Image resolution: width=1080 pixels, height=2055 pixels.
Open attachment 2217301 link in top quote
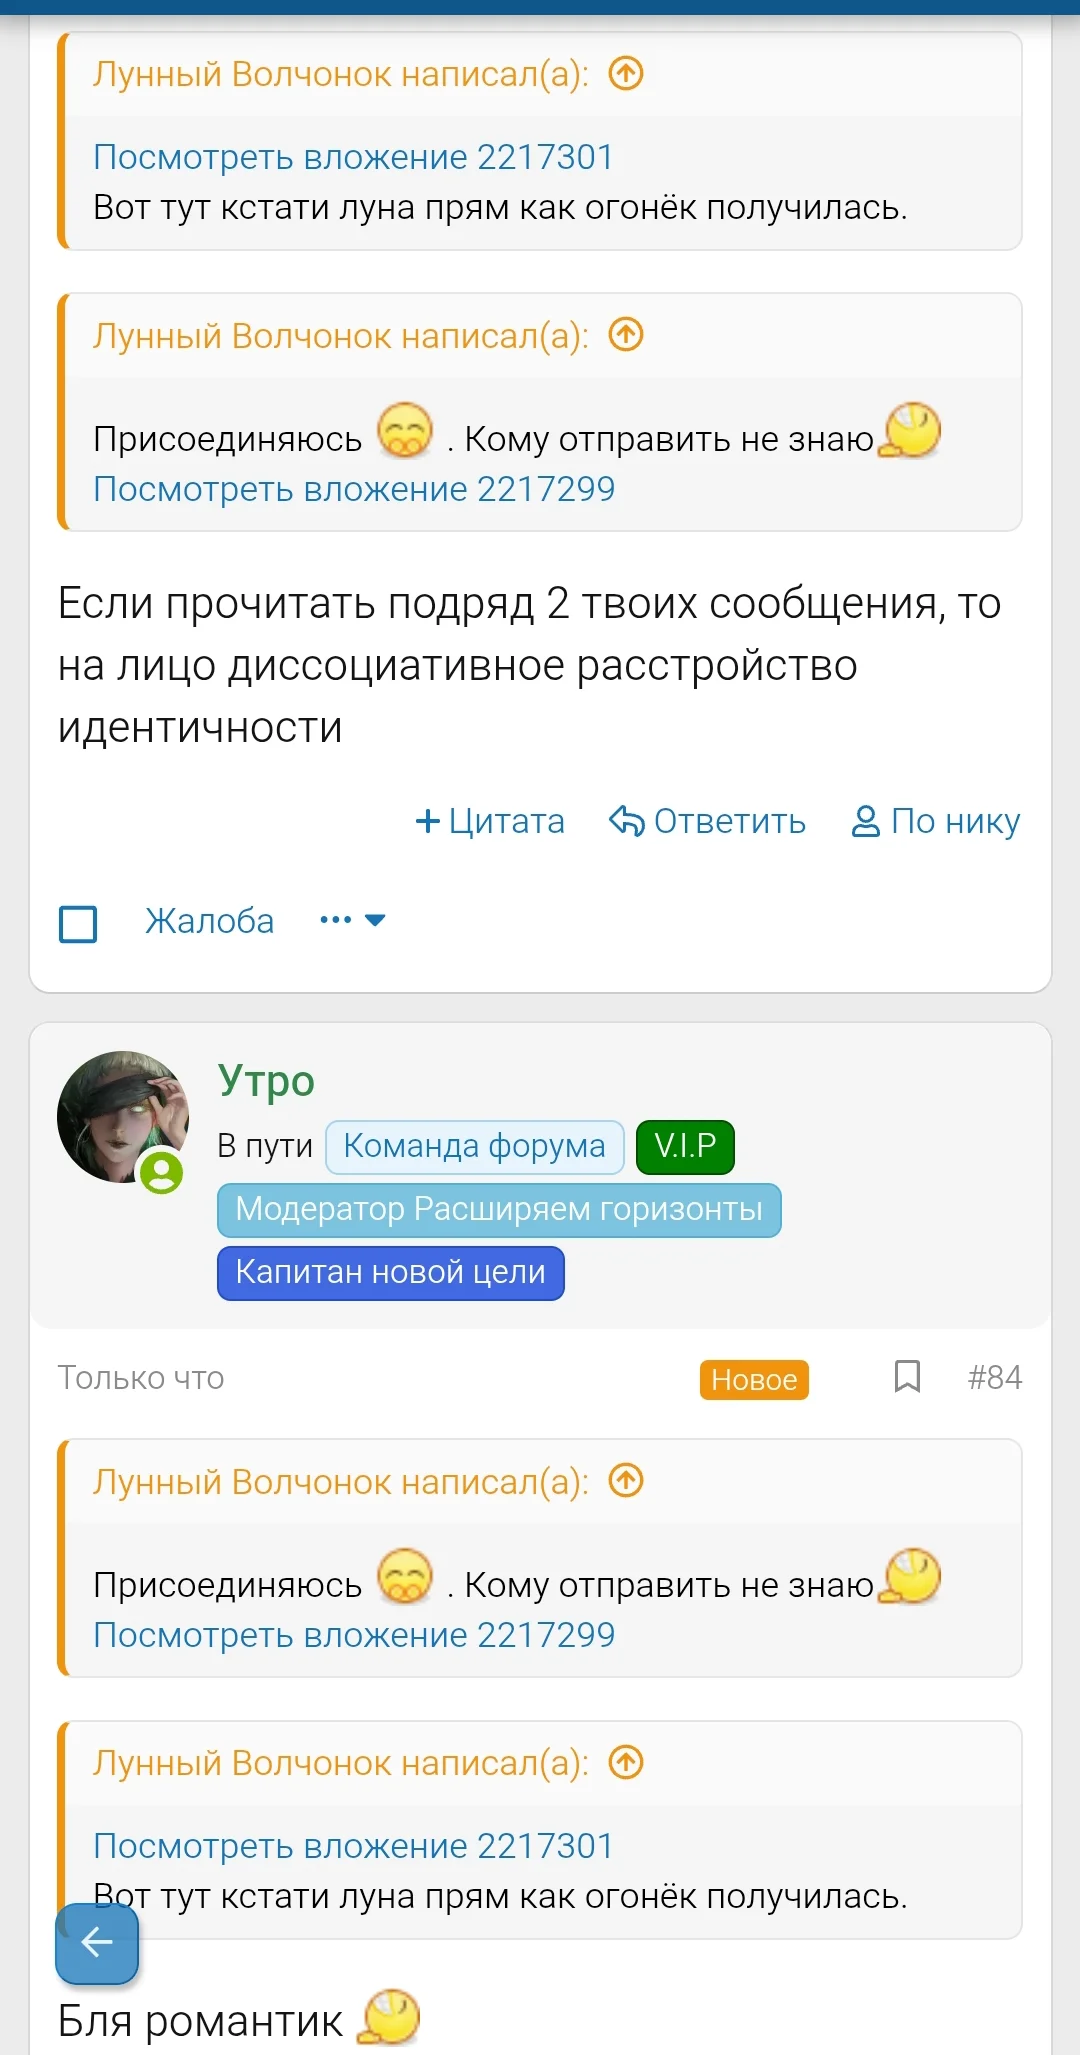click(353, 157)
